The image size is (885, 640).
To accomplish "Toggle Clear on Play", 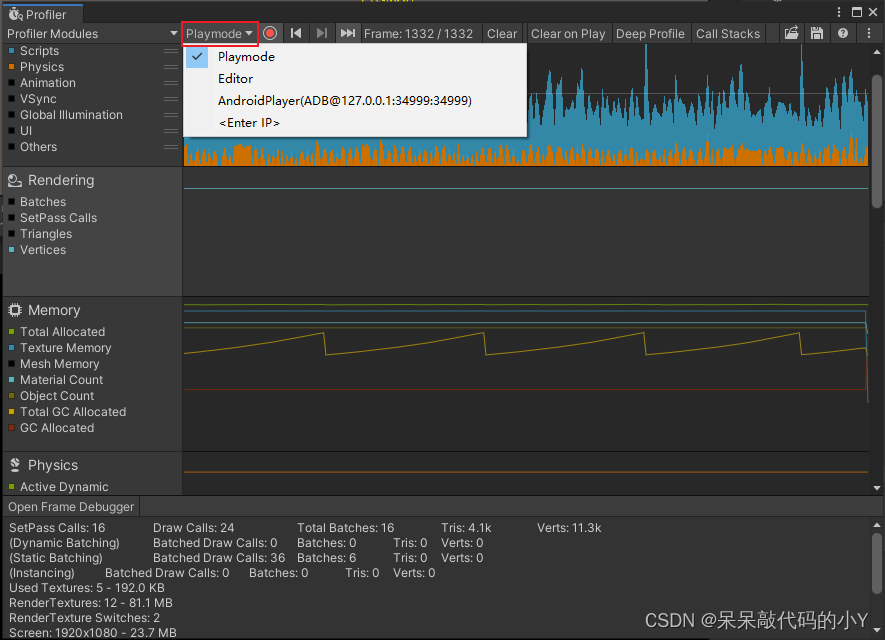I will click(x=568, y=33).
